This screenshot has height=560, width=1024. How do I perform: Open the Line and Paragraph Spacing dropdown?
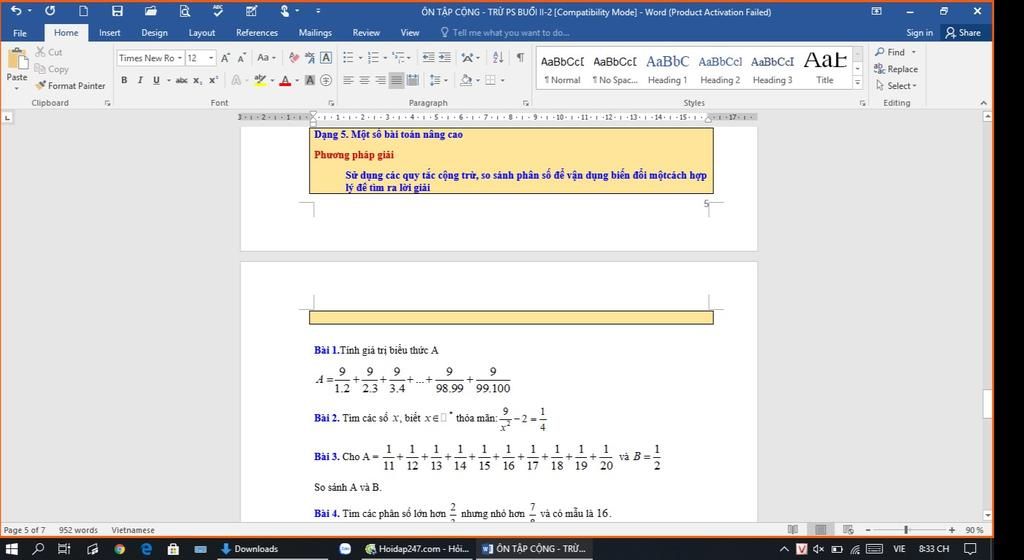(438, 80)
